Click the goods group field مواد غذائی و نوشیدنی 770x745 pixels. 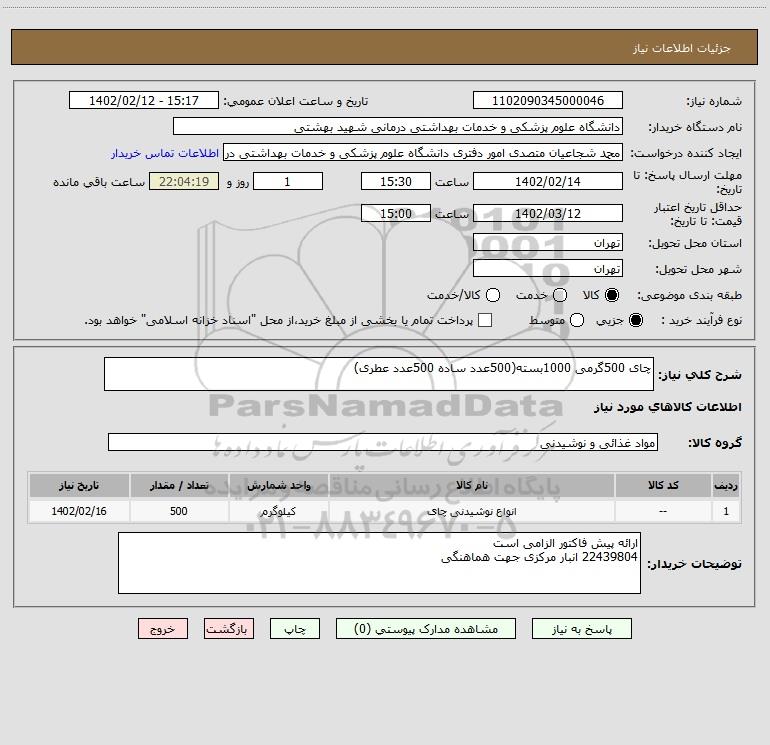pos(383,442)
